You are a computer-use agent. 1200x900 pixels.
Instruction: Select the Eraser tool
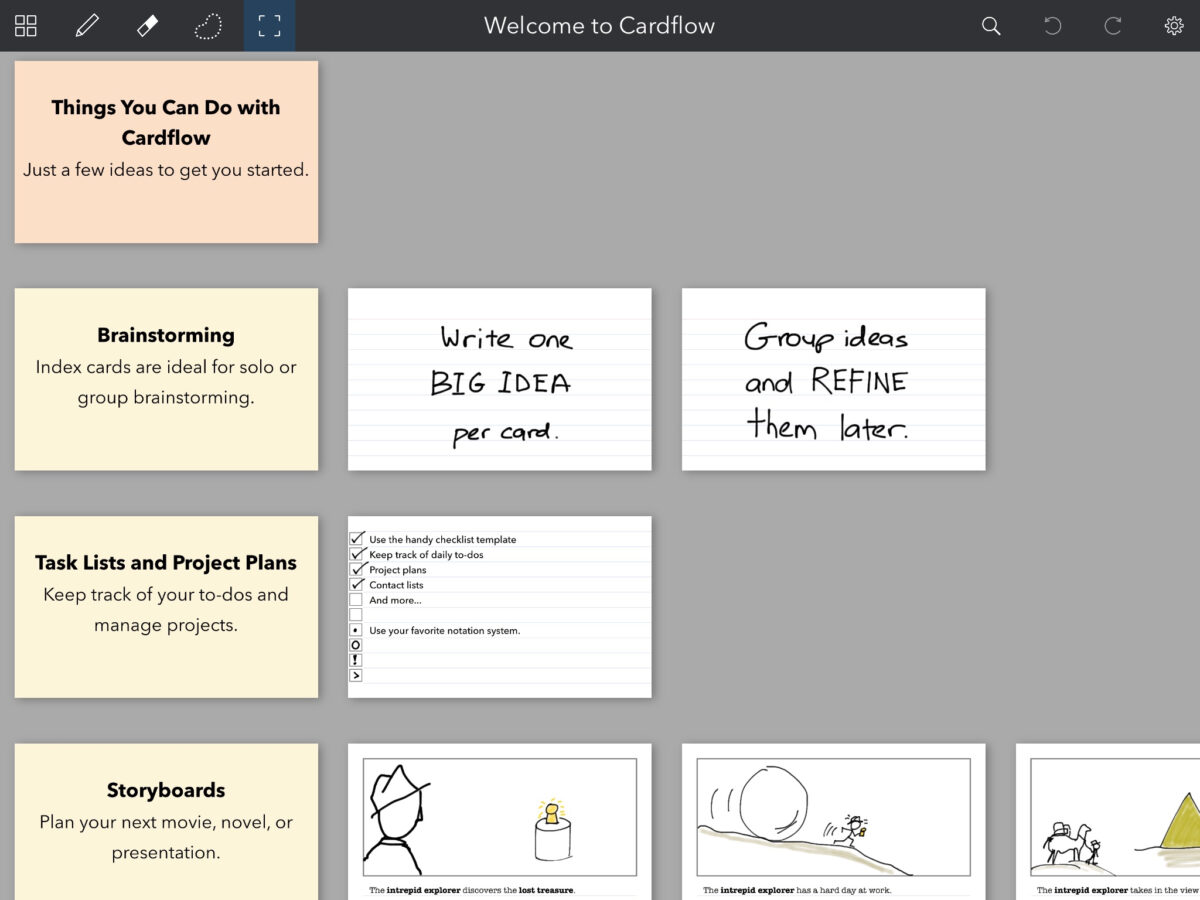147,26
